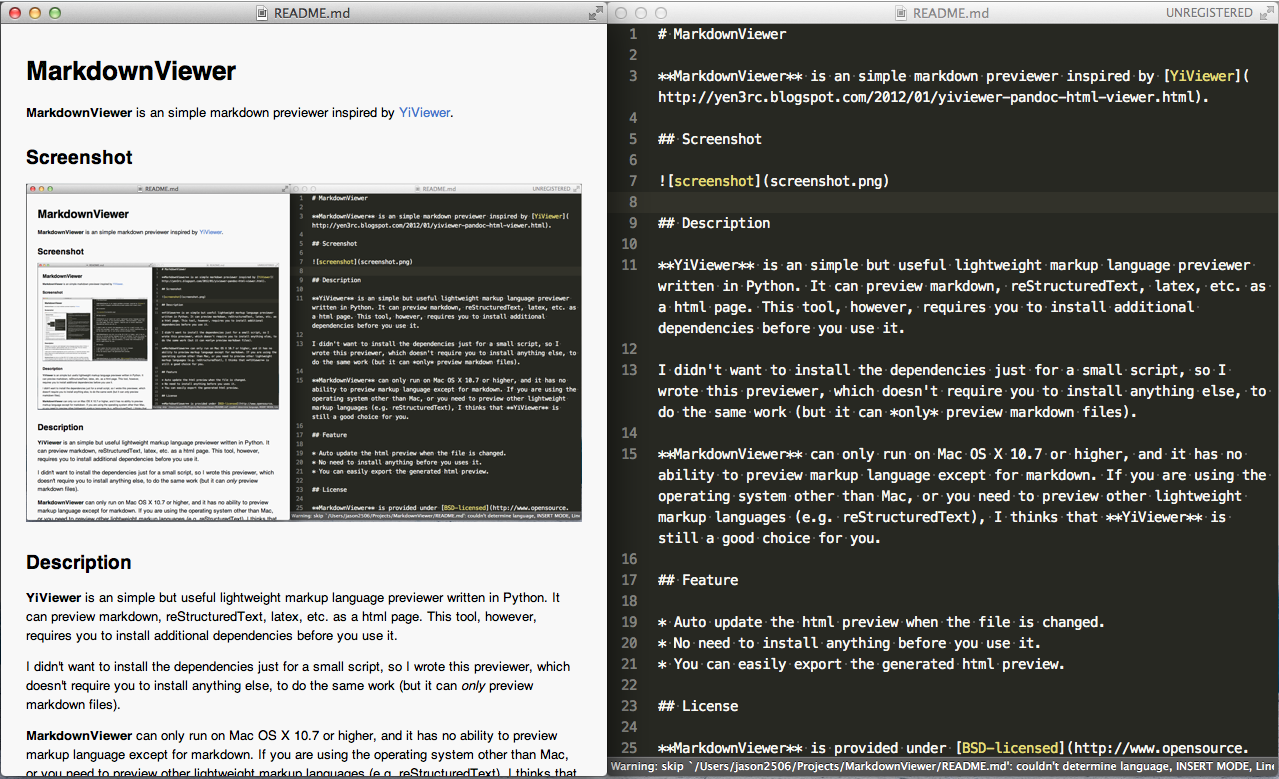1279x779 pixels.
Task: Place cursor on '# MarkdownViewer' in the editor
Action: pos(722,34)
